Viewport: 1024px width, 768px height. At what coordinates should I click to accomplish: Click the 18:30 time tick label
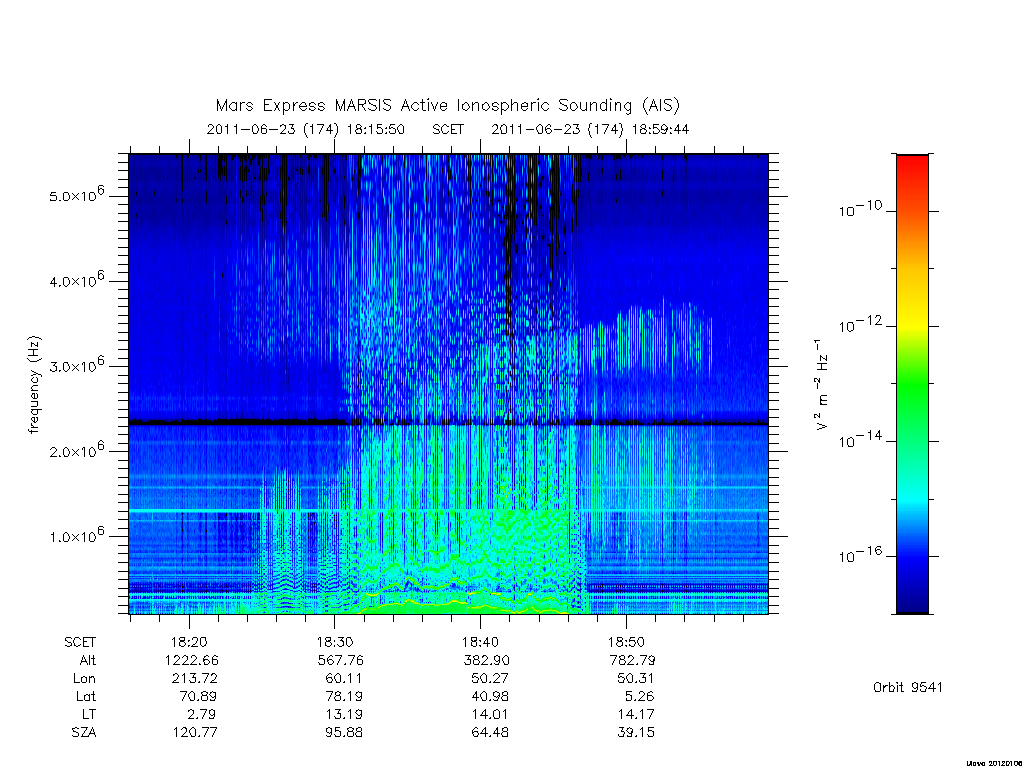[x=335, y=643]
